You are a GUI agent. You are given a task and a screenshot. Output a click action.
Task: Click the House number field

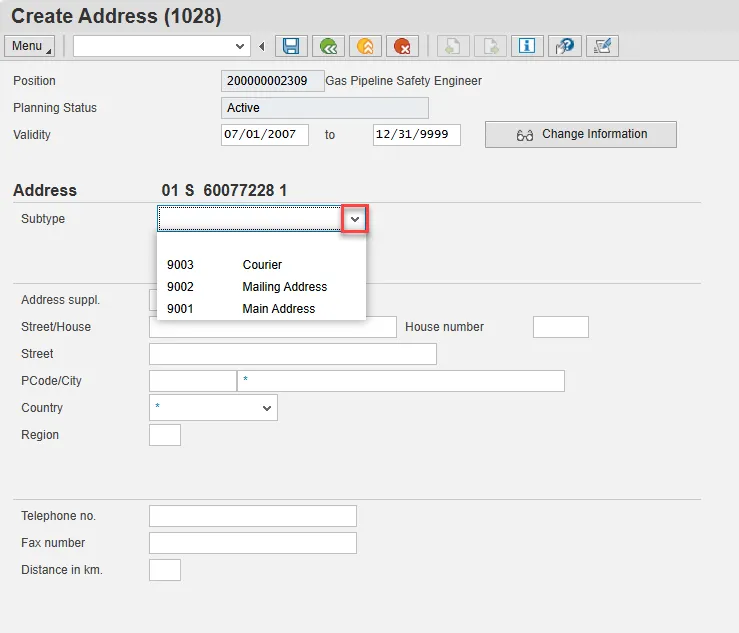click(561, 327)
